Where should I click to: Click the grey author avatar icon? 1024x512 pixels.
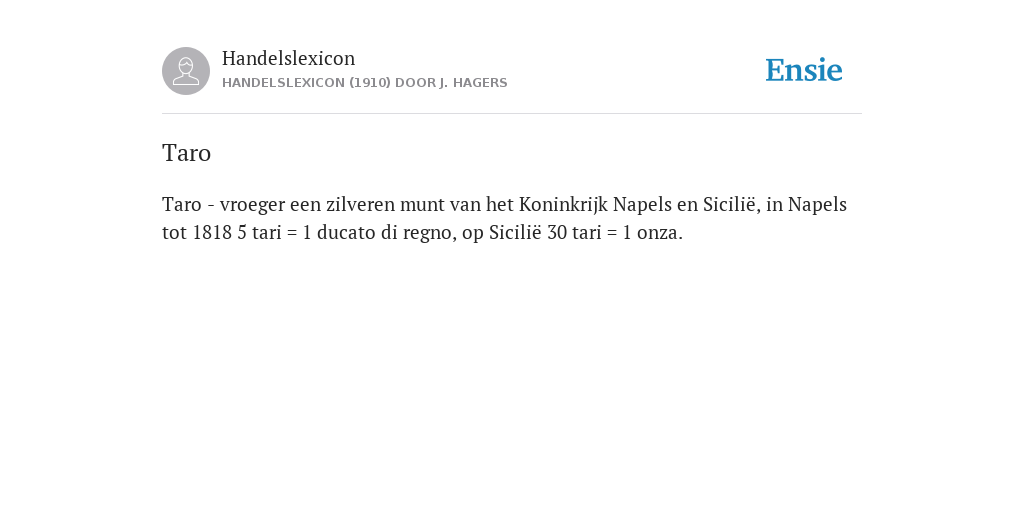click(x=186, y=71)
